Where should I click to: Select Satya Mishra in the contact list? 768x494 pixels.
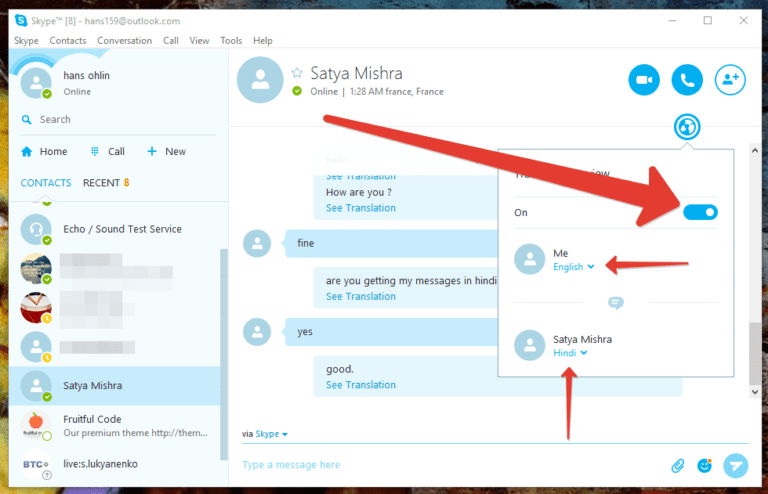[x=115, y=386]
